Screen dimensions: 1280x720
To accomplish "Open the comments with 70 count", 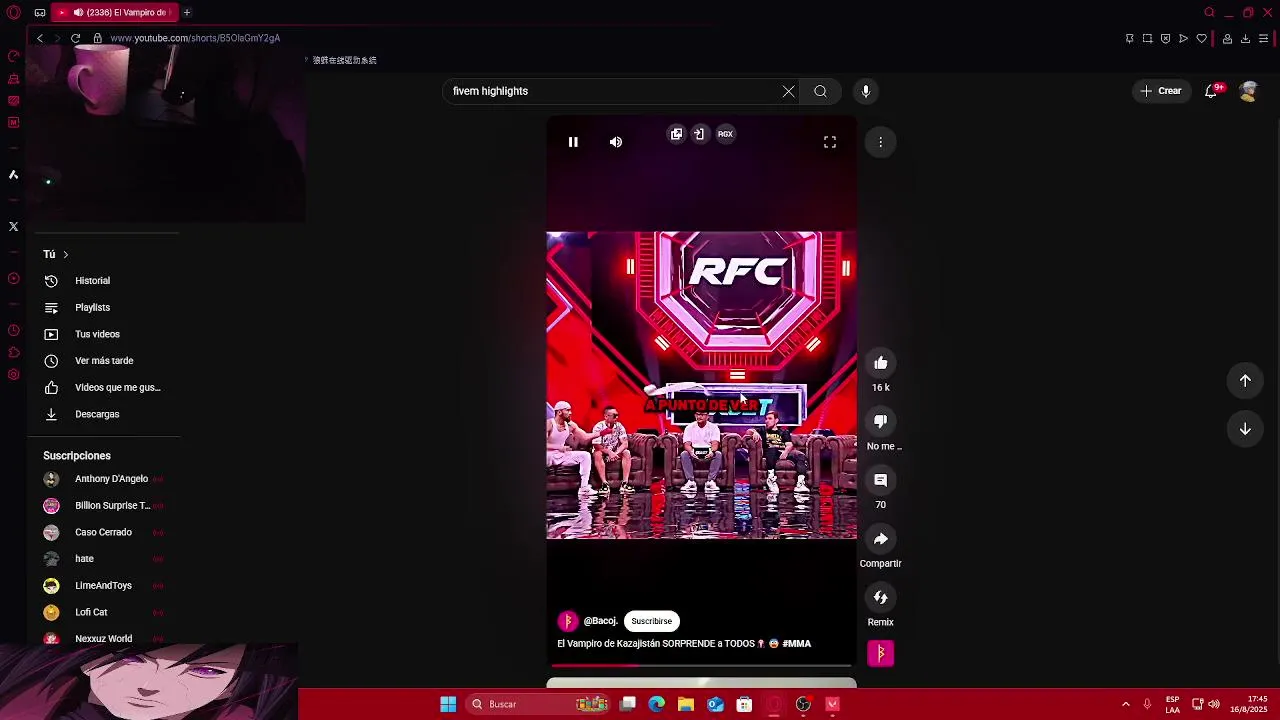I will tap(880, 480).
